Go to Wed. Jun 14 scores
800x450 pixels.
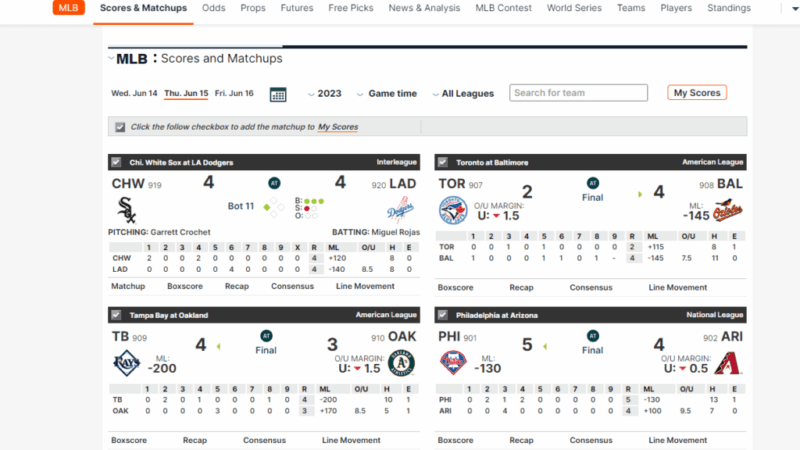click(134, 93)
